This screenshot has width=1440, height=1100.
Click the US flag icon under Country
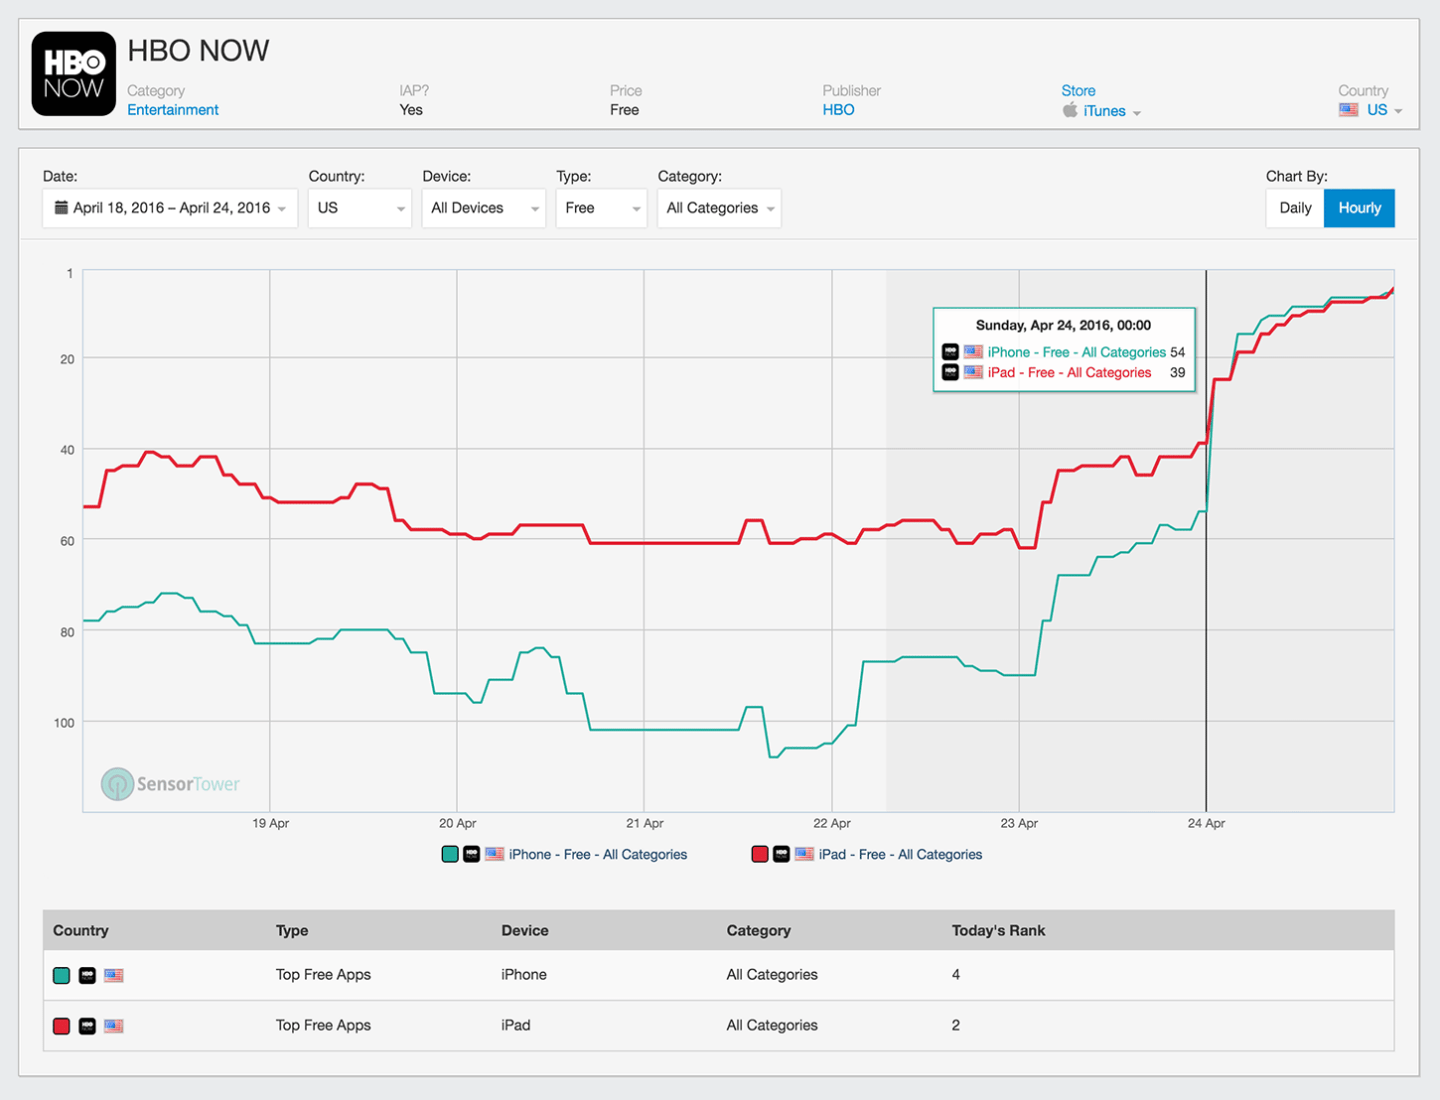(x=1348, y=110)
